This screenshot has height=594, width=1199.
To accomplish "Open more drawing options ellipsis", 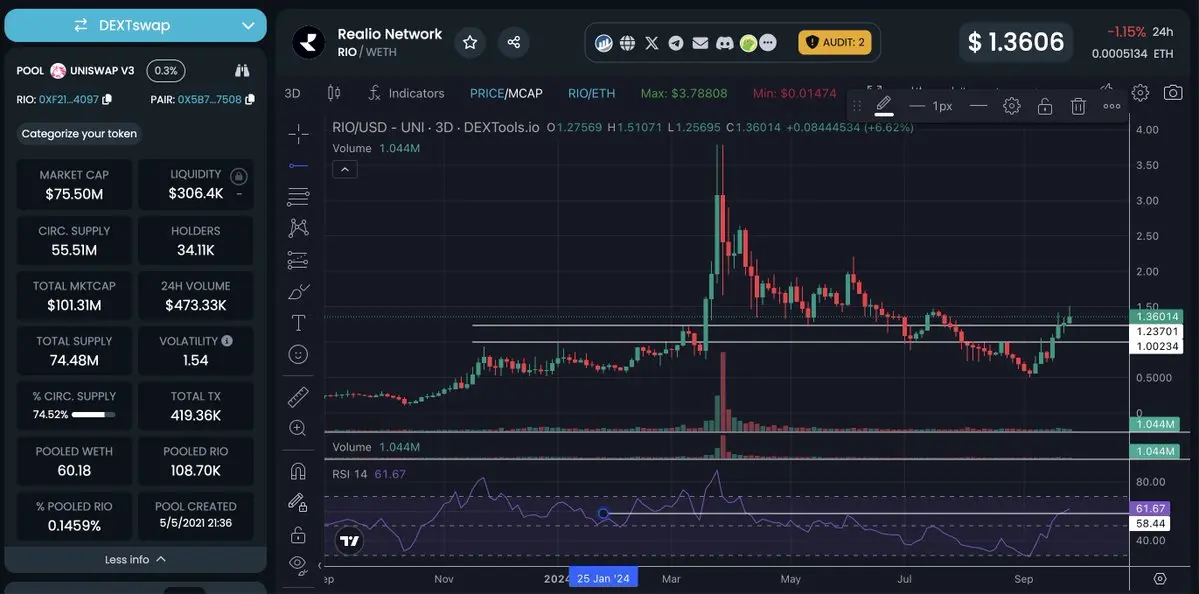I will coord(1112,106).
